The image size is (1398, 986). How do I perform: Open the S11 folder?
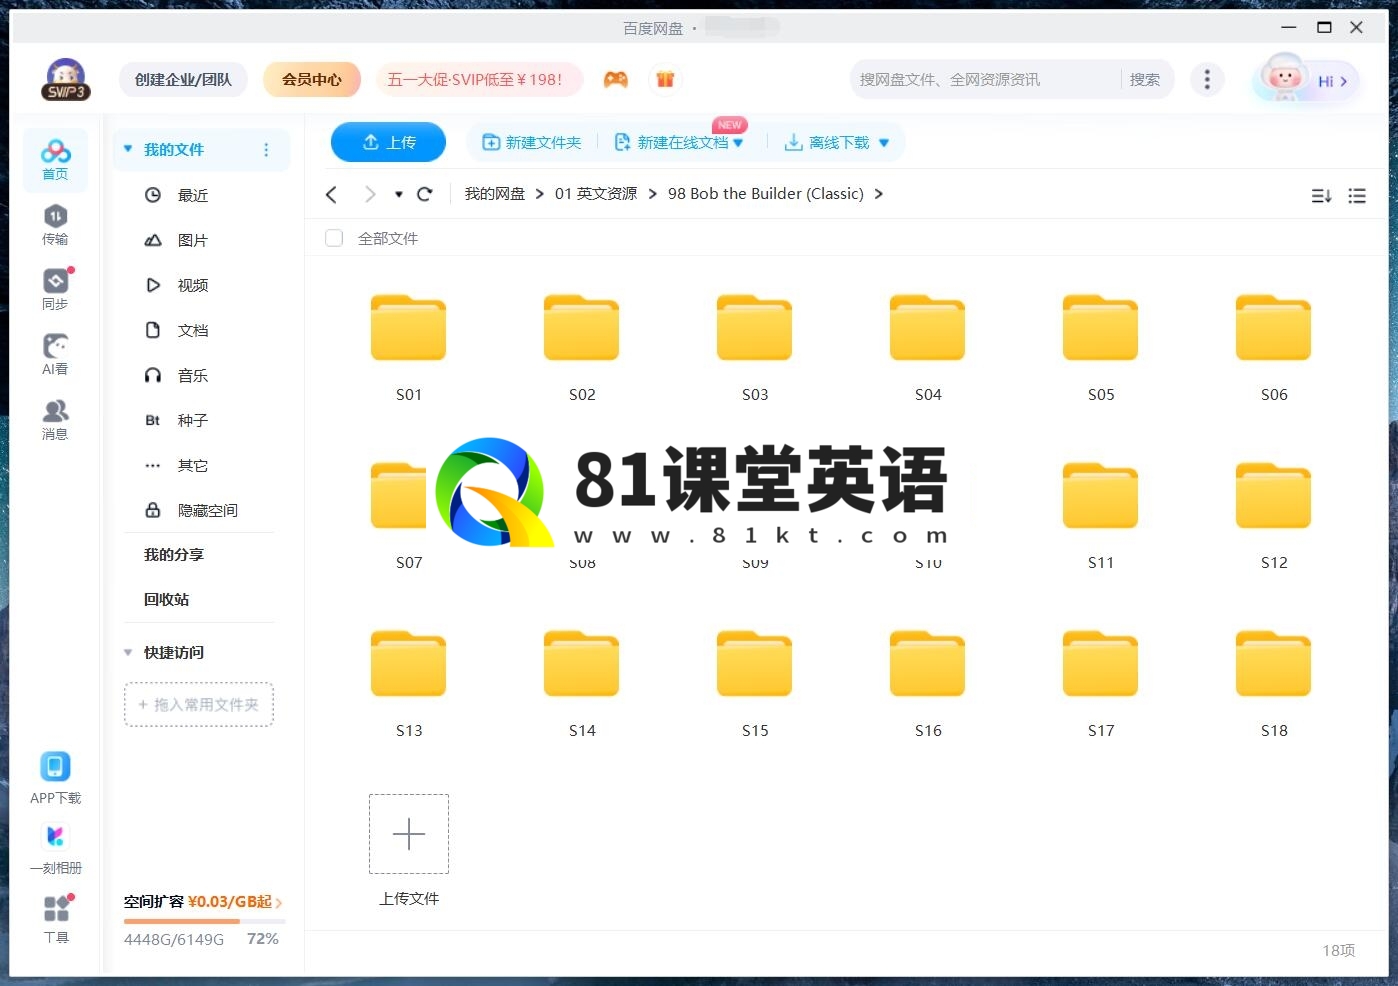[x=1101, y=515]
